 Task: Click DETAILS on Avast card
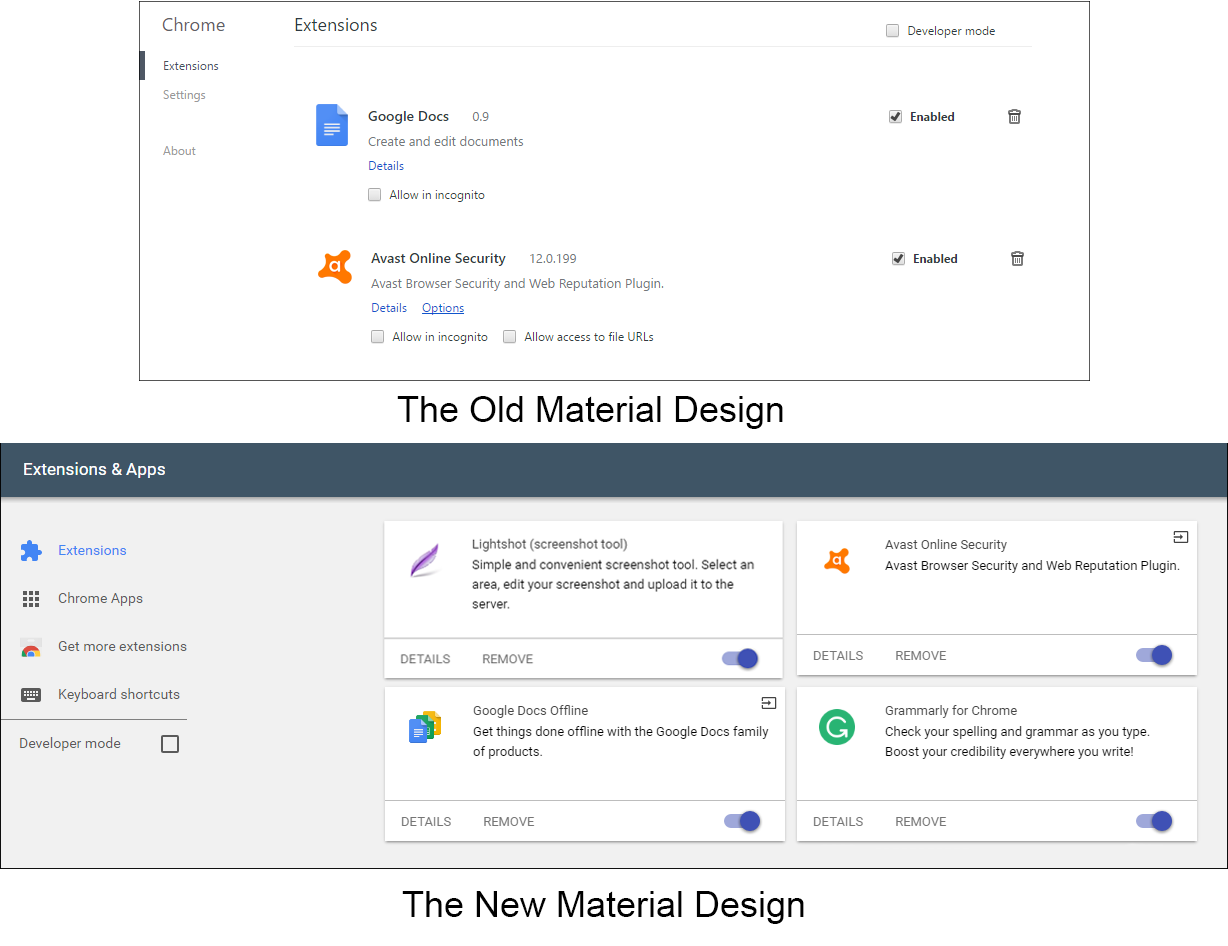coord(838,656)
